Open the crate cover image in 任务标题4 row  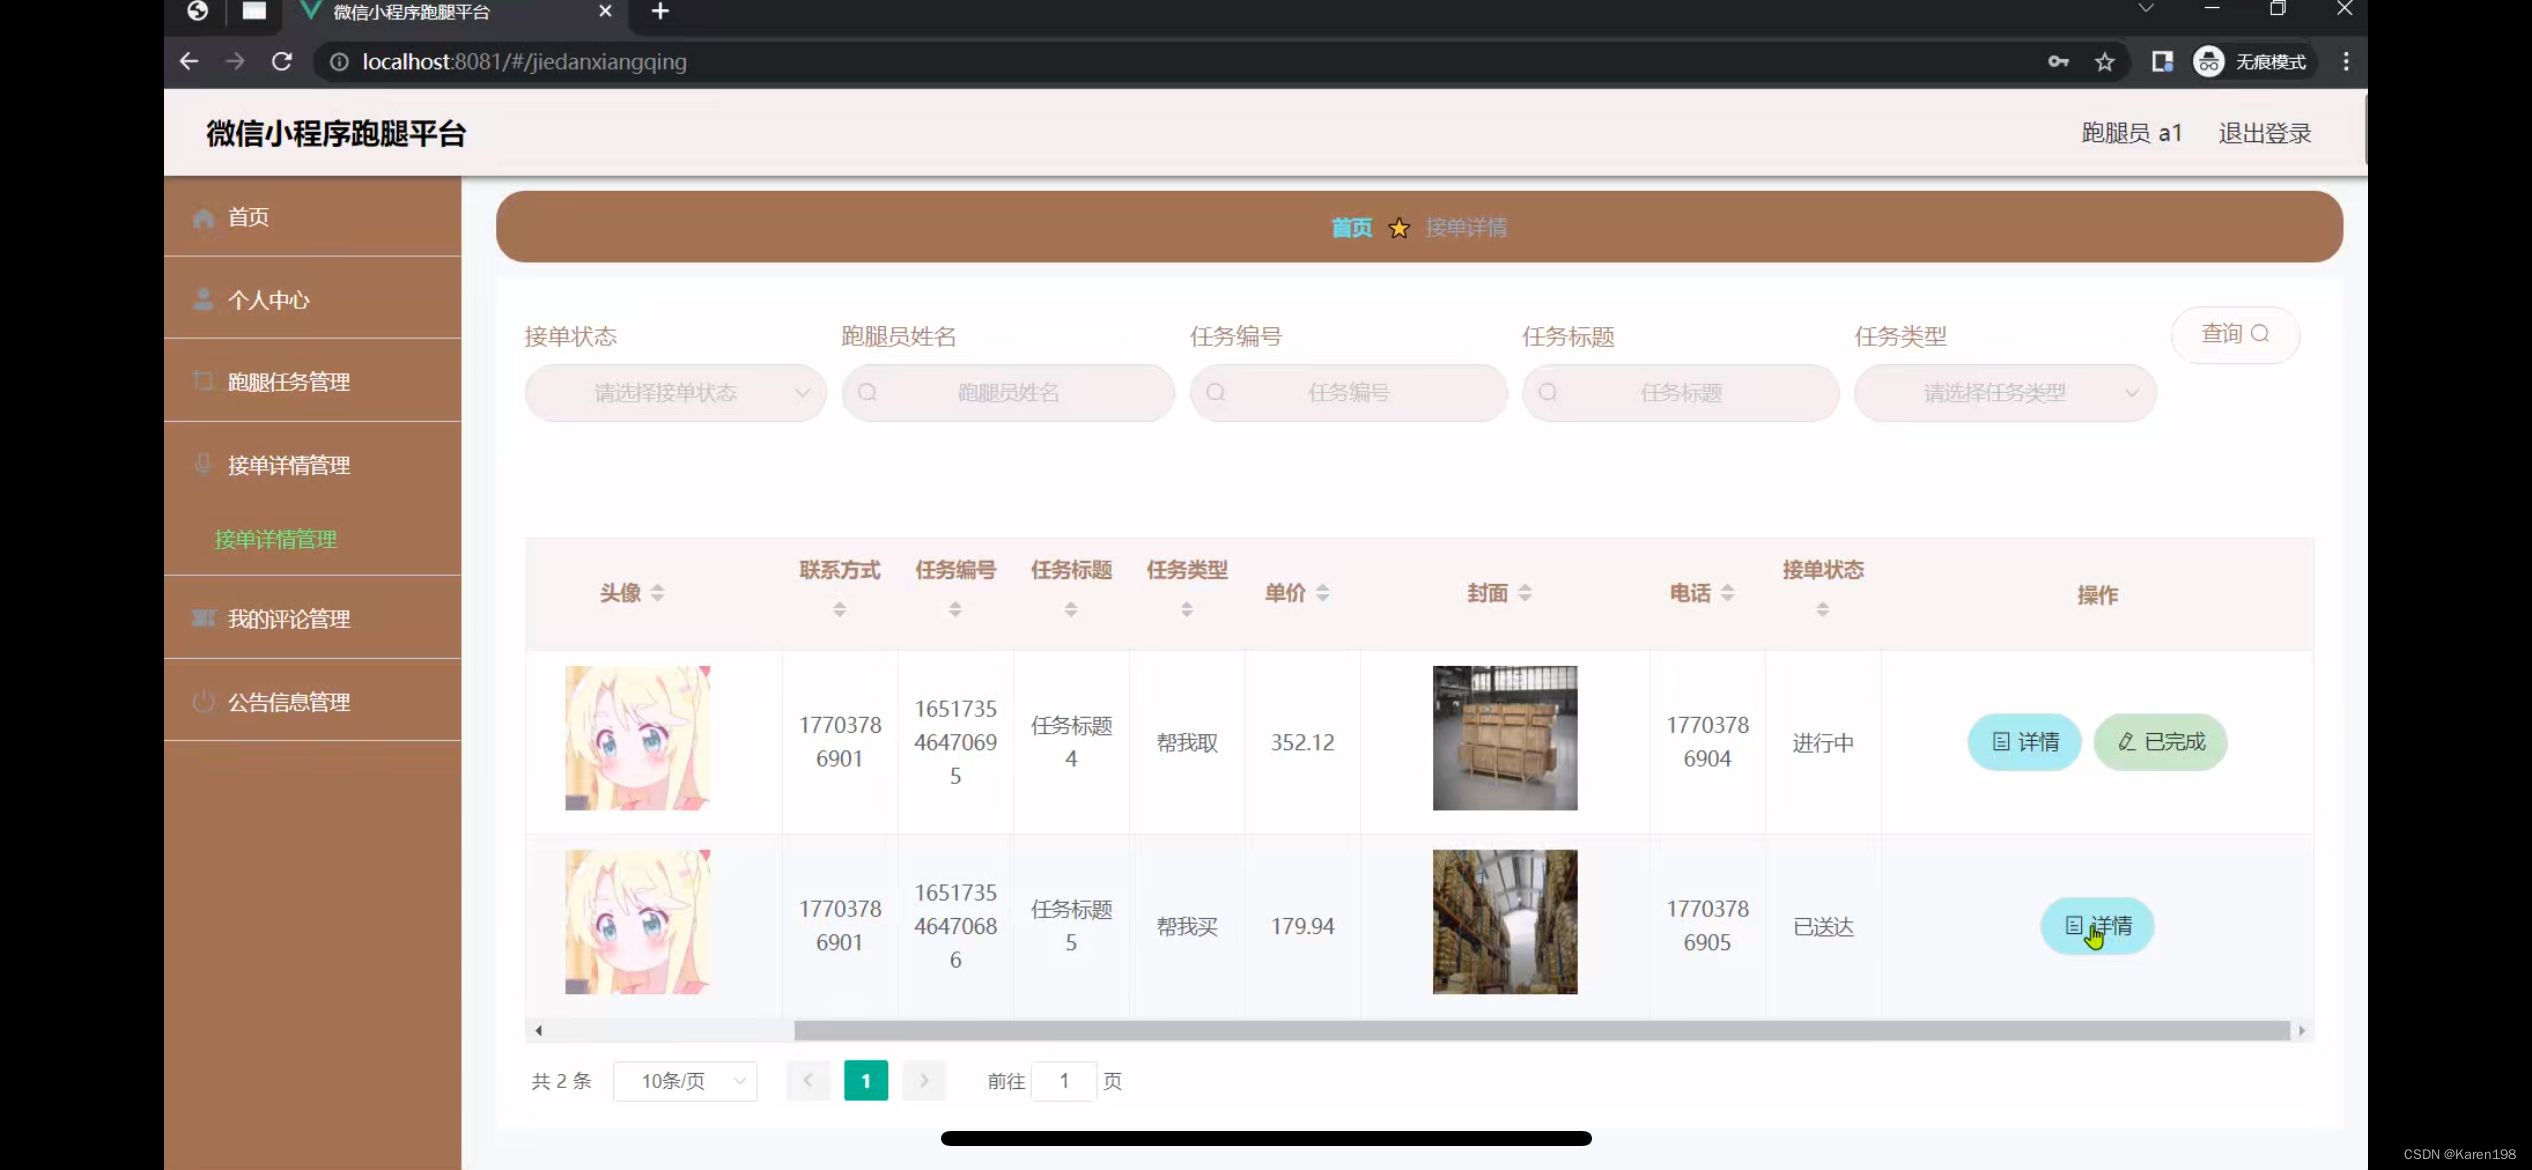(1505, 738)
